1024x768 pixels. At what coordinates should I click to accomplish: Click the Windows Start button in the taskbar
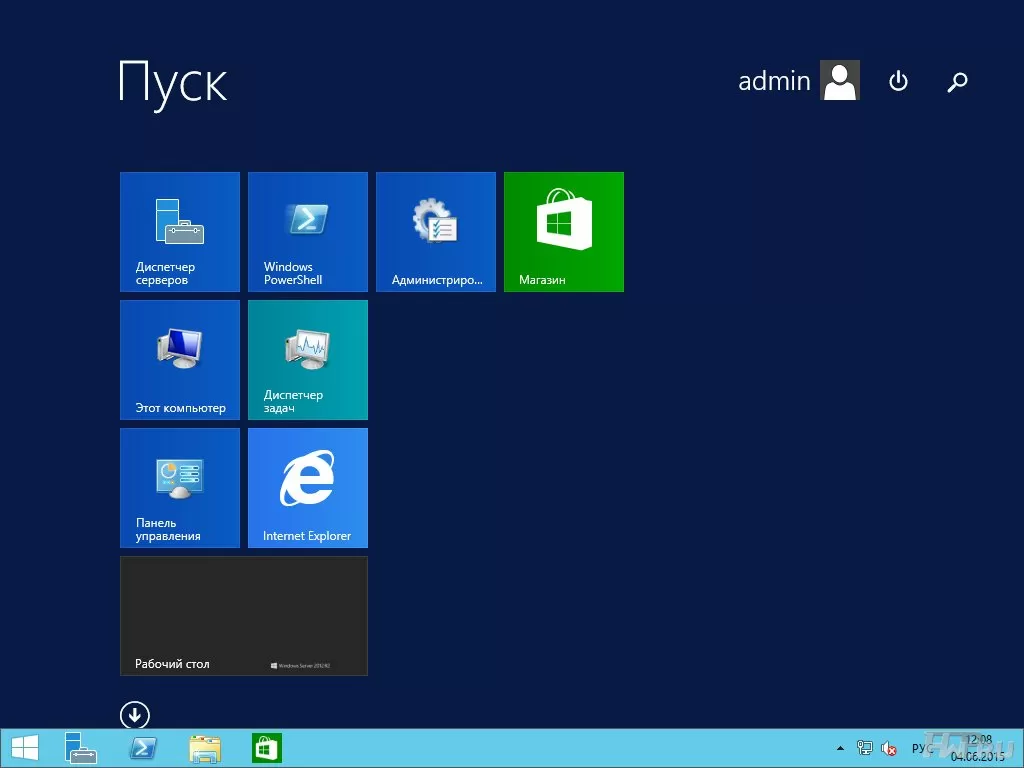click(x=25, y=748)
